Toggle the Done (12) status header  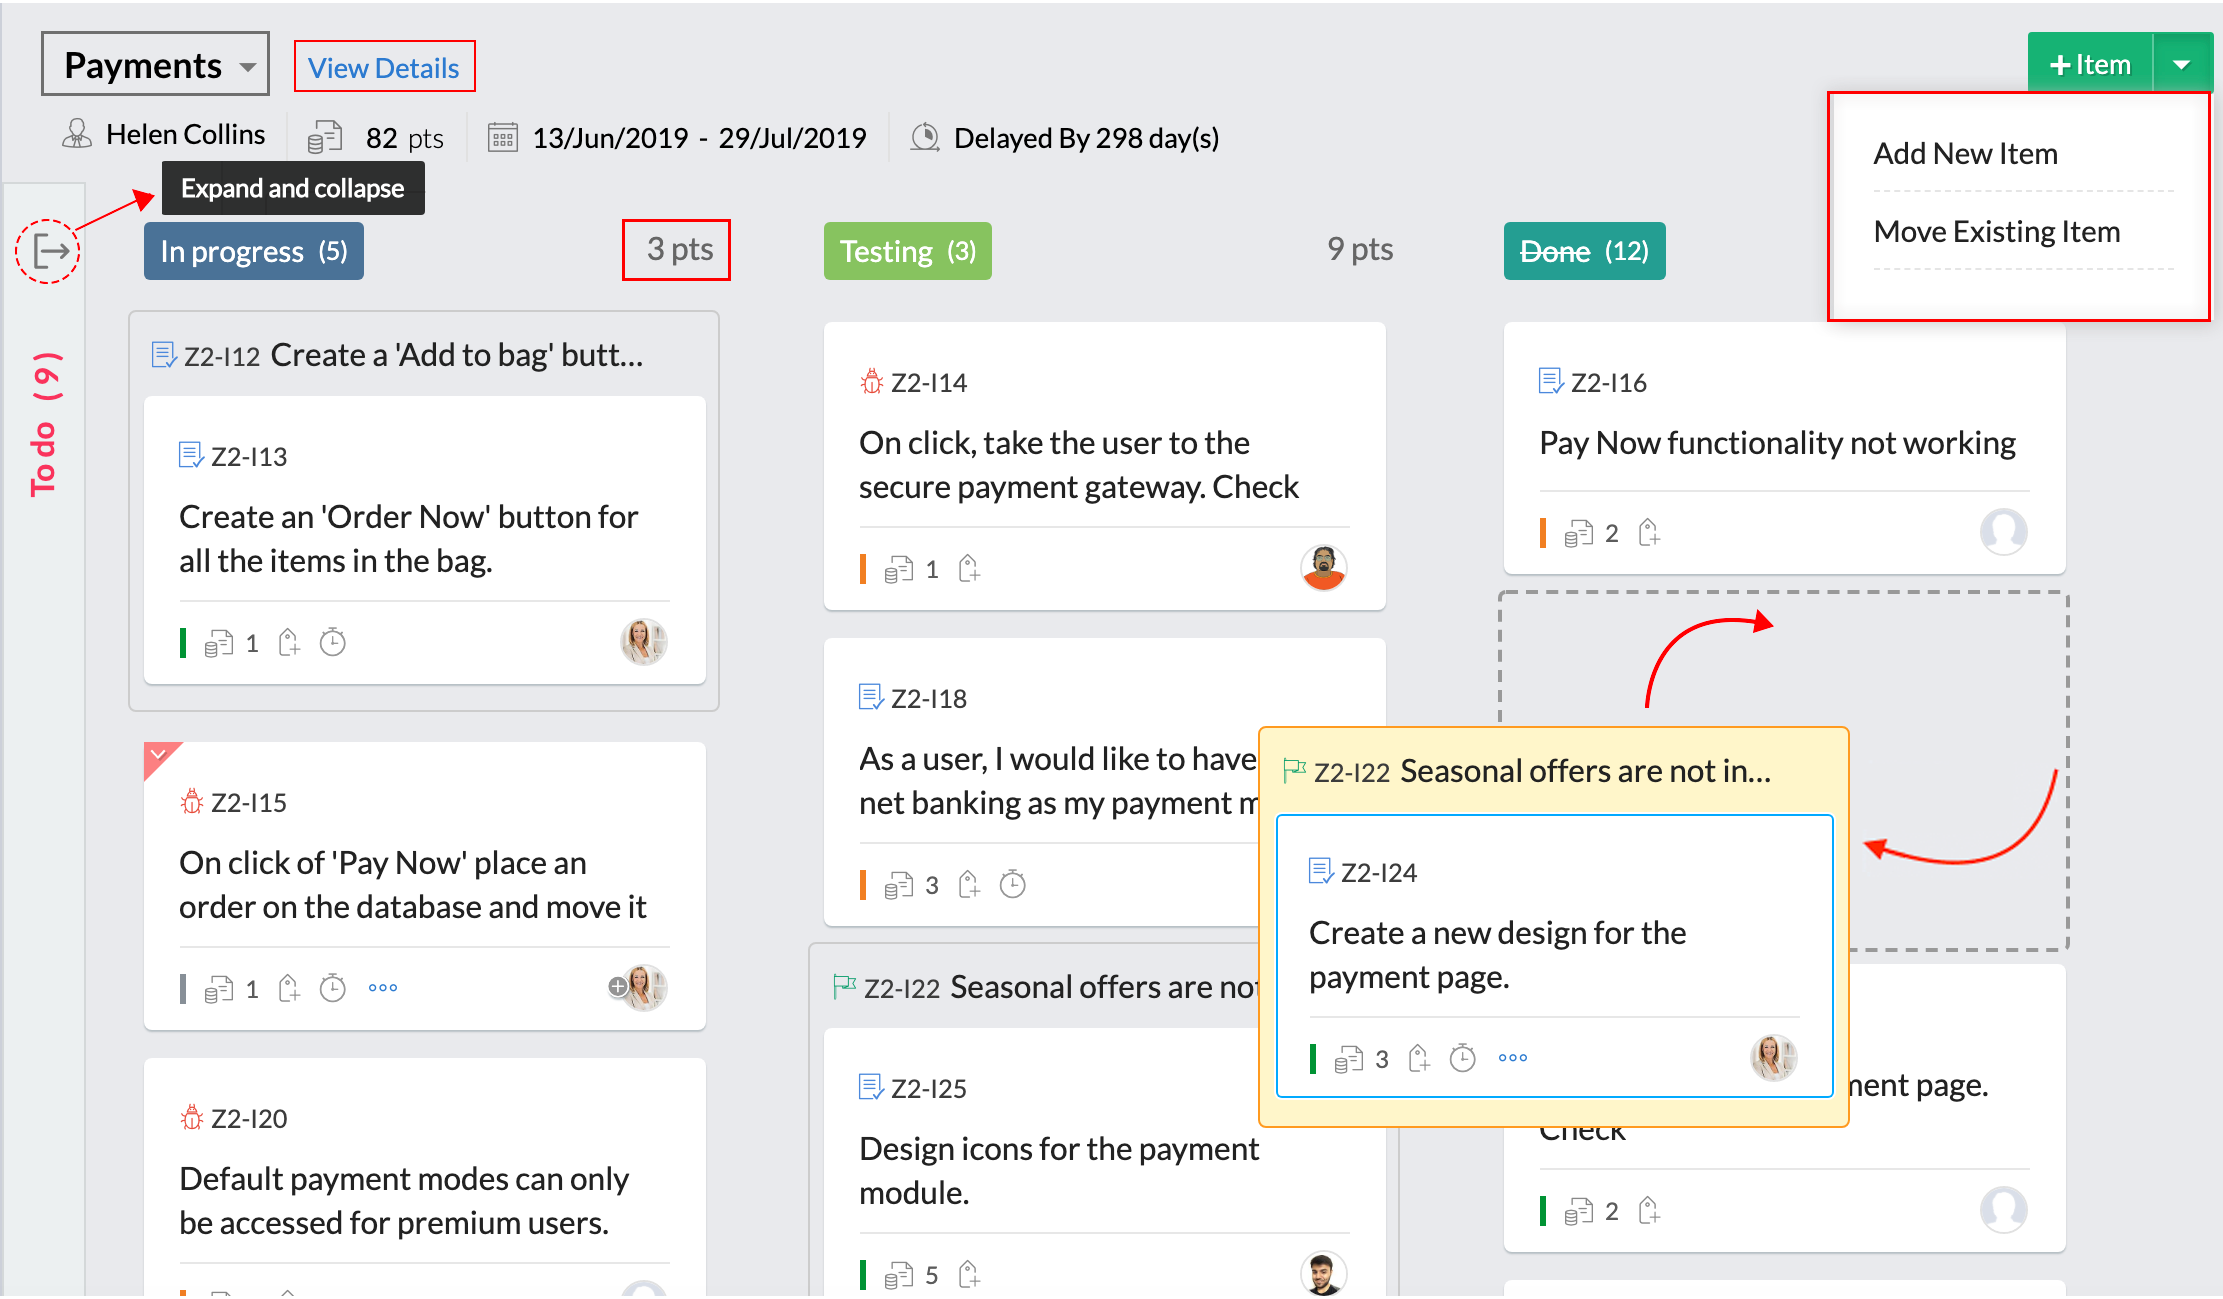pyautogui.click(x=1584, y=251)
